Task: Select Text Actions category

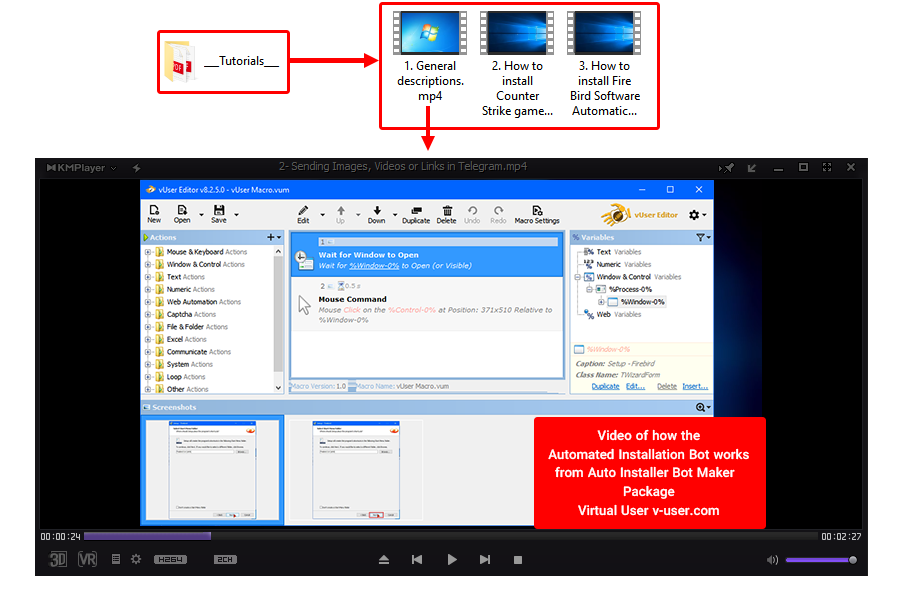Action: click(x=185, y=277)
